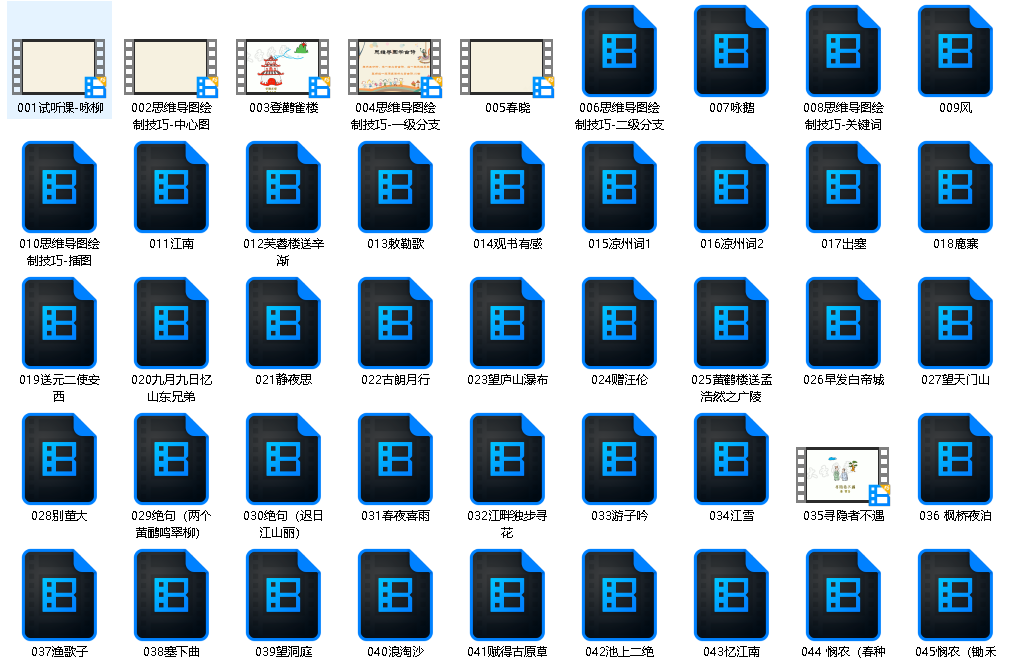Image resolution: width=1012 pixels, height=658 pixels.
Task: Click the 021静夜思 file icon
Action: point(283,322)
